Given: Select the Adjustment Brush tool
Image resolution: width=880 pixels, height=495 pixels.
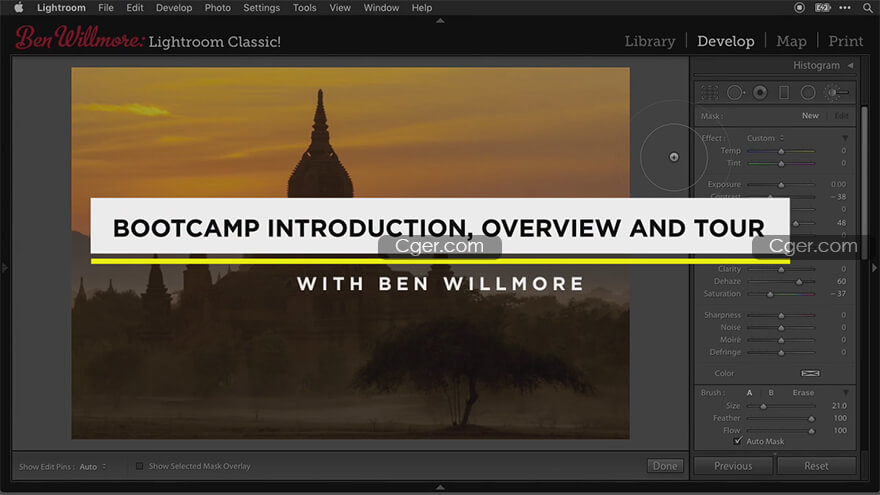Looking at the screenshot, I should coord(836,93).
